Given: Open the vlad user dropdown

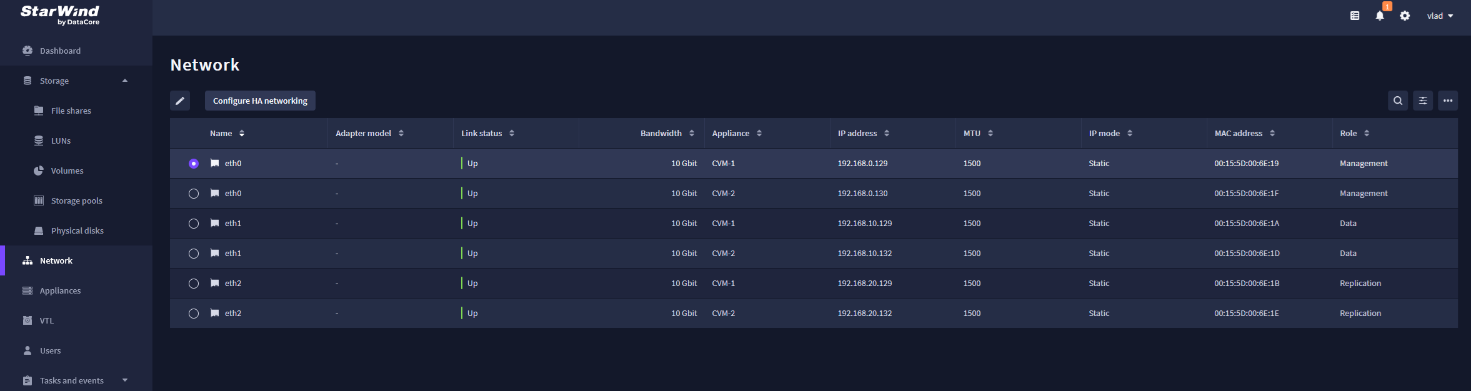Looking at the screenshot, I should click(x=1440, y=16).
